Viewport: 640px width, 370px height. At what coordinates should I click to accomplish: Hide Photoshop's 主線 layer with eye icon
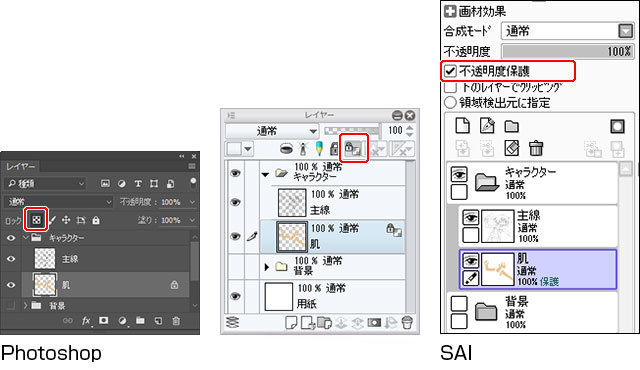click(11, 259)
